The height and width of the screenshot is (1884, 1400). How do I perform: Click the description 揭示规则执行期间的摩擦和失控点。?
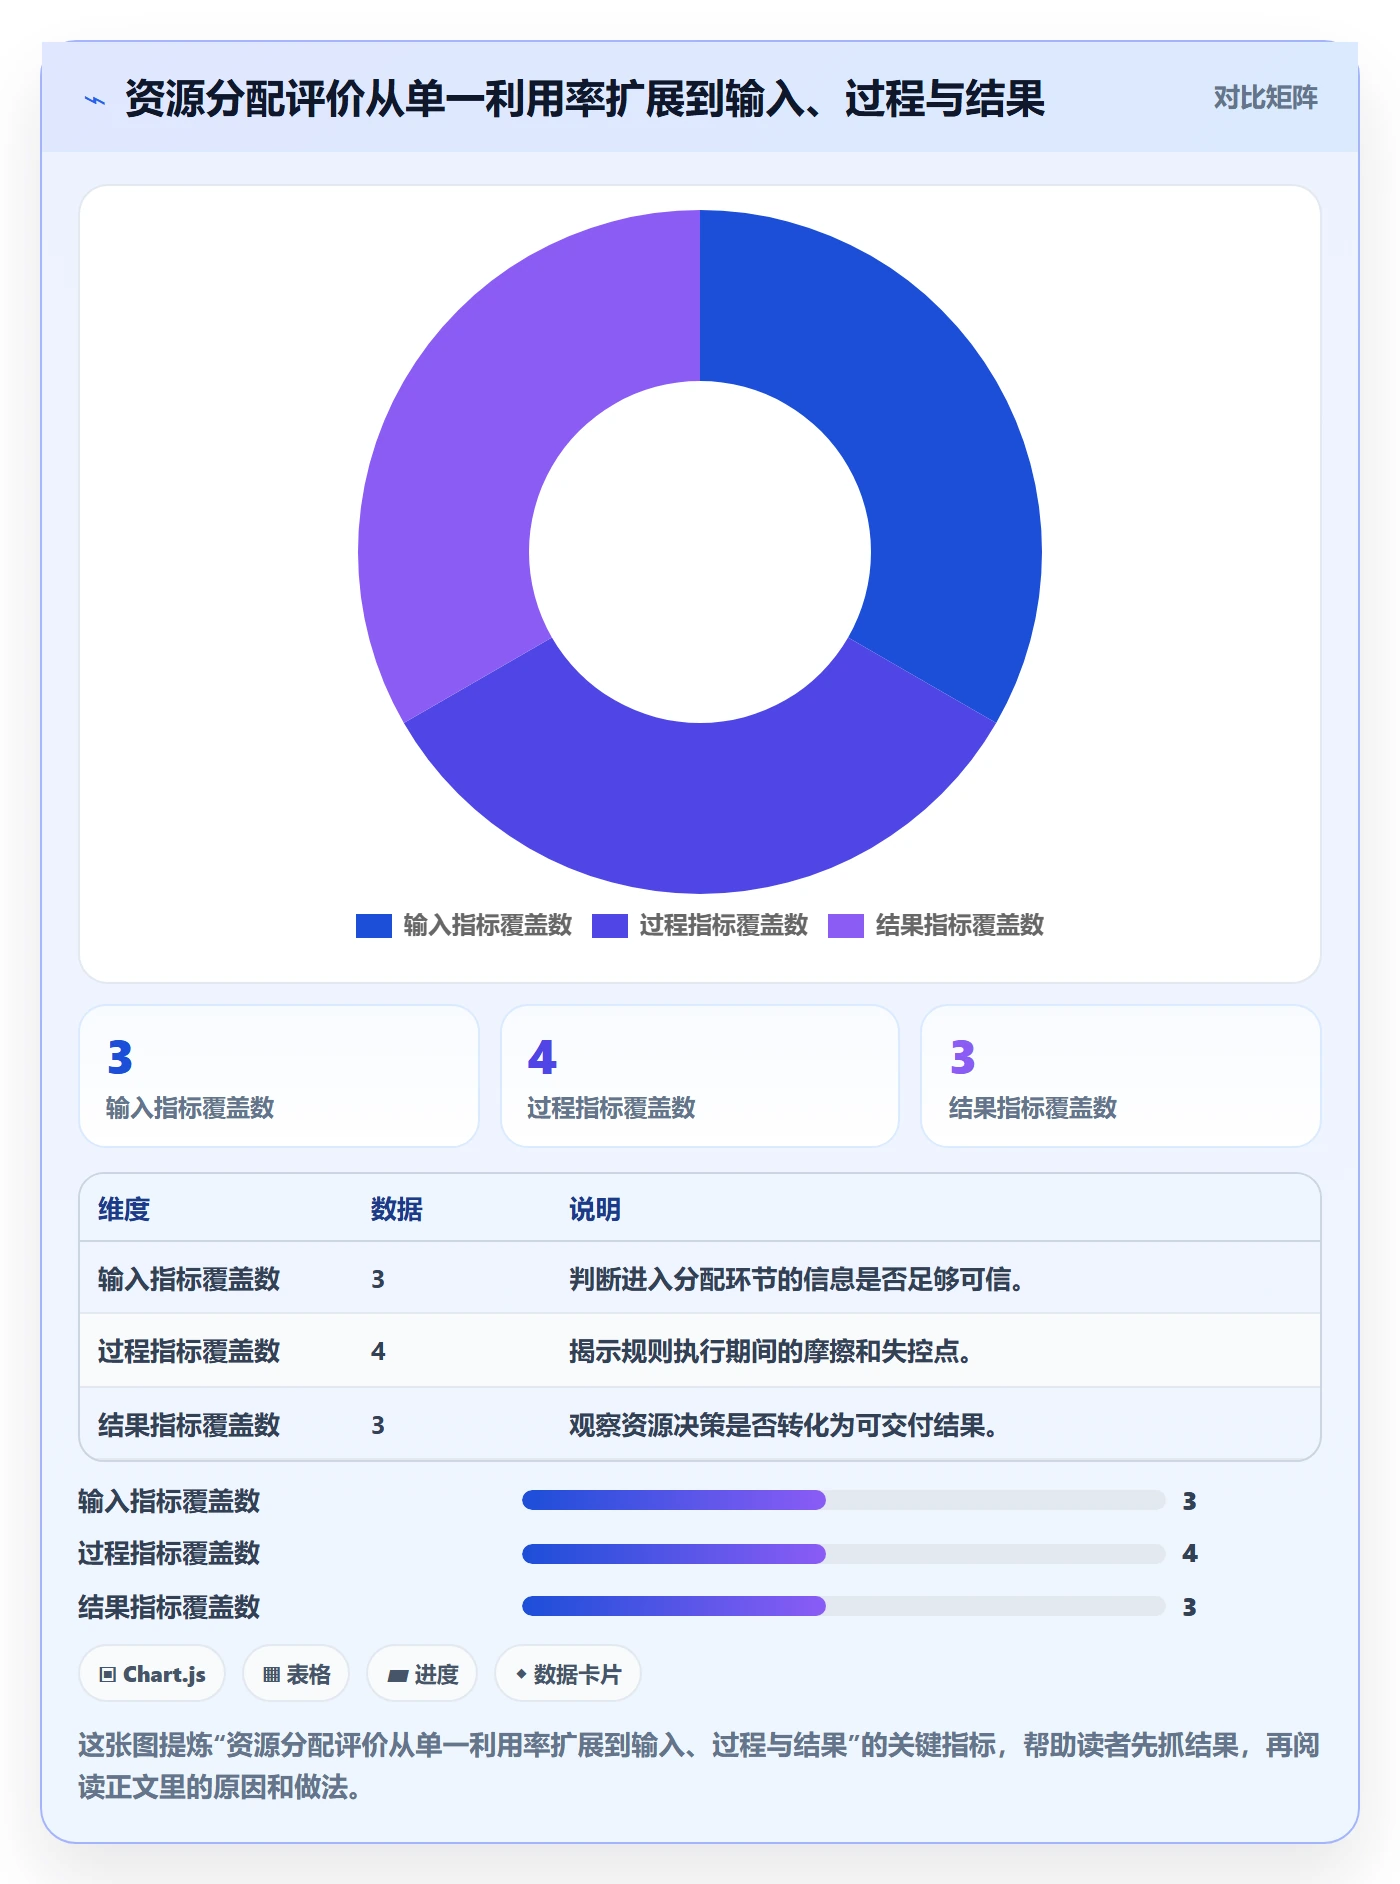tap(770, 1351)
